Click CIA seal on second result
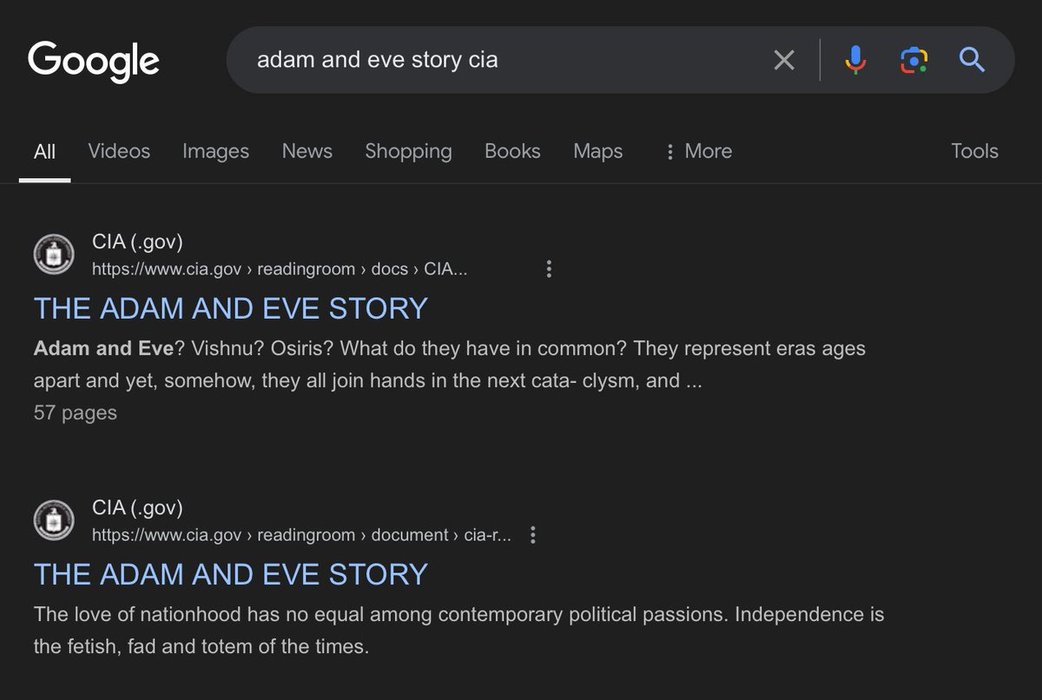The width and height of the screenshot is (1042, 700). 54,520
